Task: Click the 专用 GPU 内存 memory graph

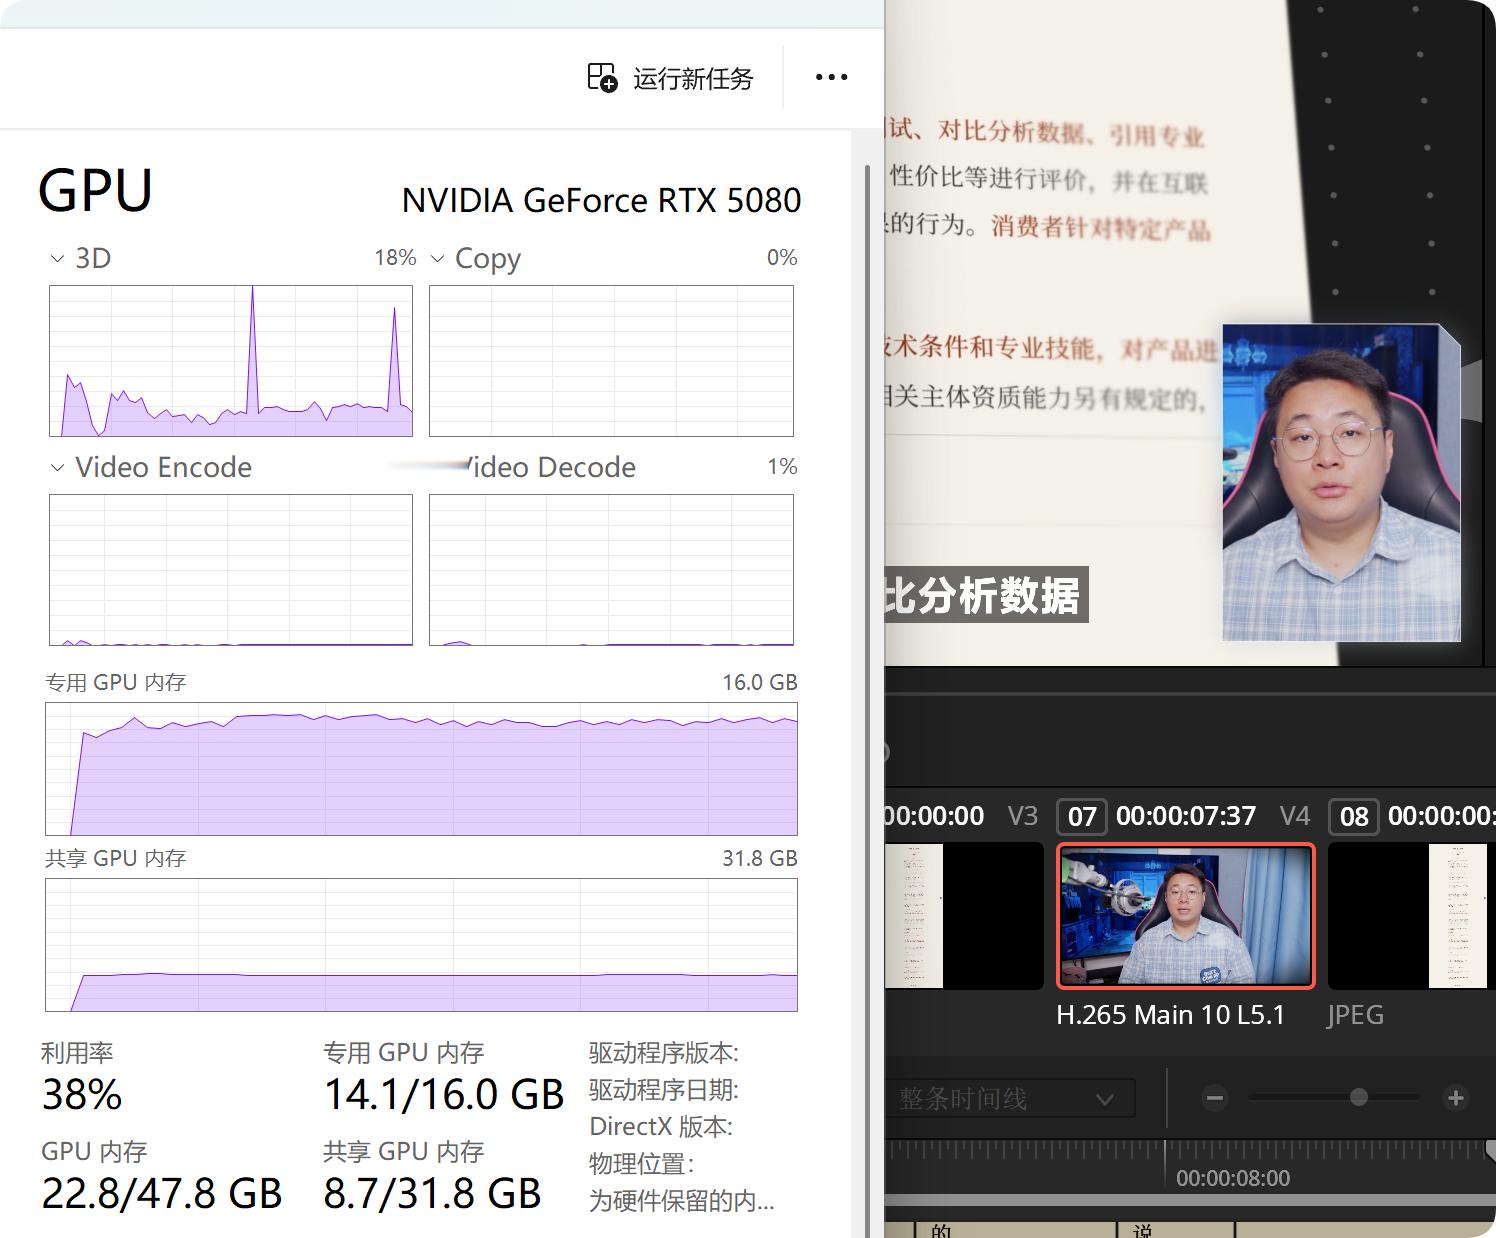Action: 421,769
